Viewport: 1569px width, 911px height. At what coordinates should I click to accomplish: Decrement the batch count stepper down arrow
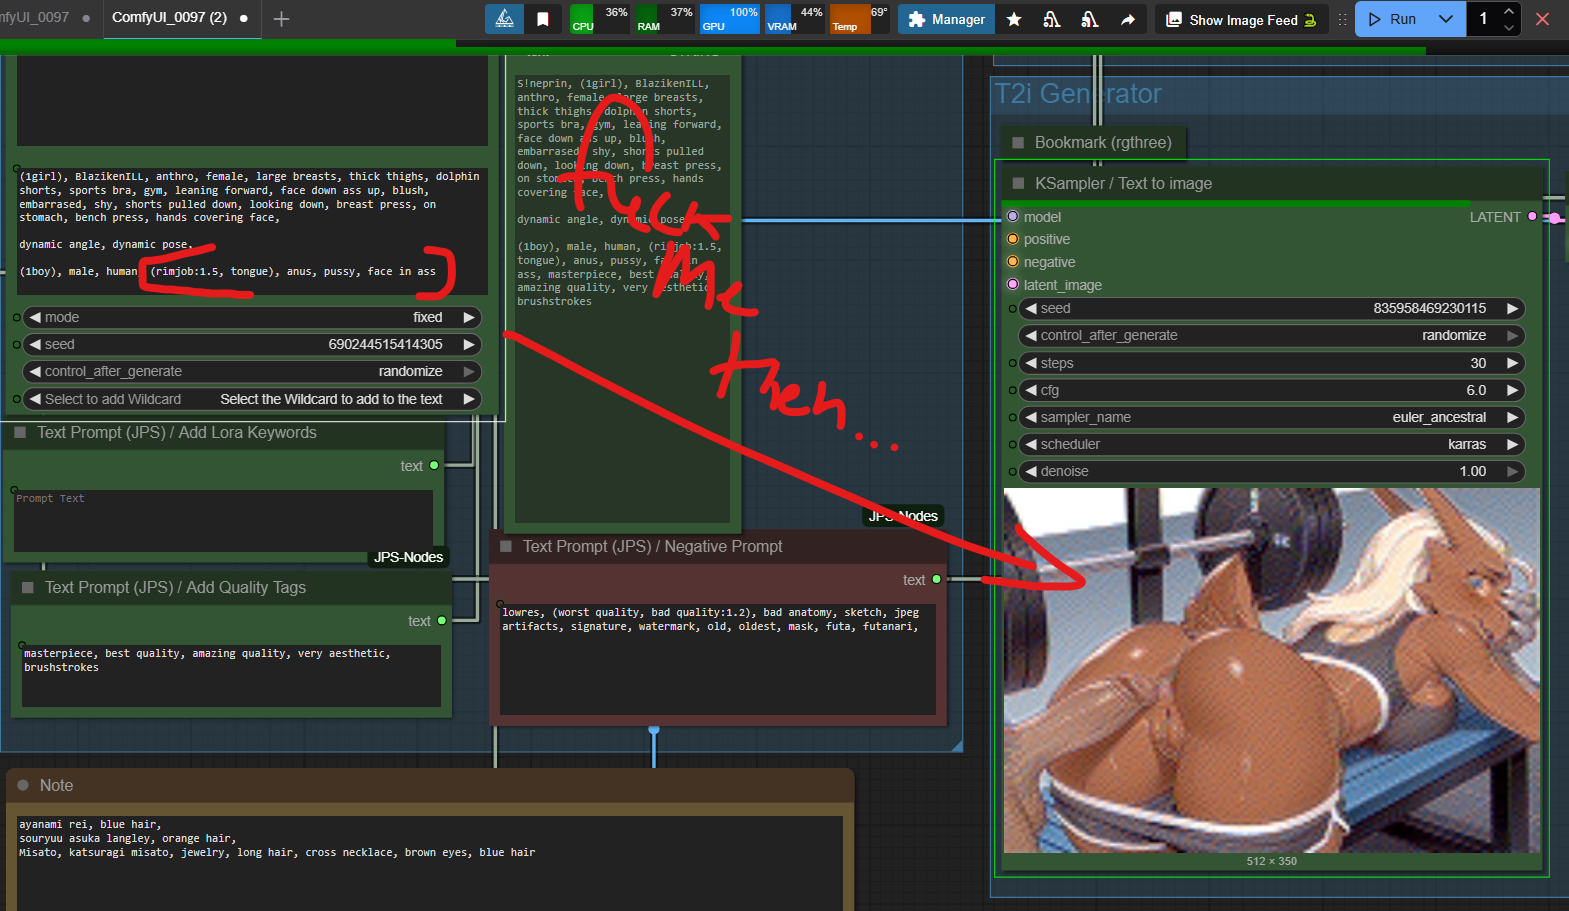(x=1509, y=27)
